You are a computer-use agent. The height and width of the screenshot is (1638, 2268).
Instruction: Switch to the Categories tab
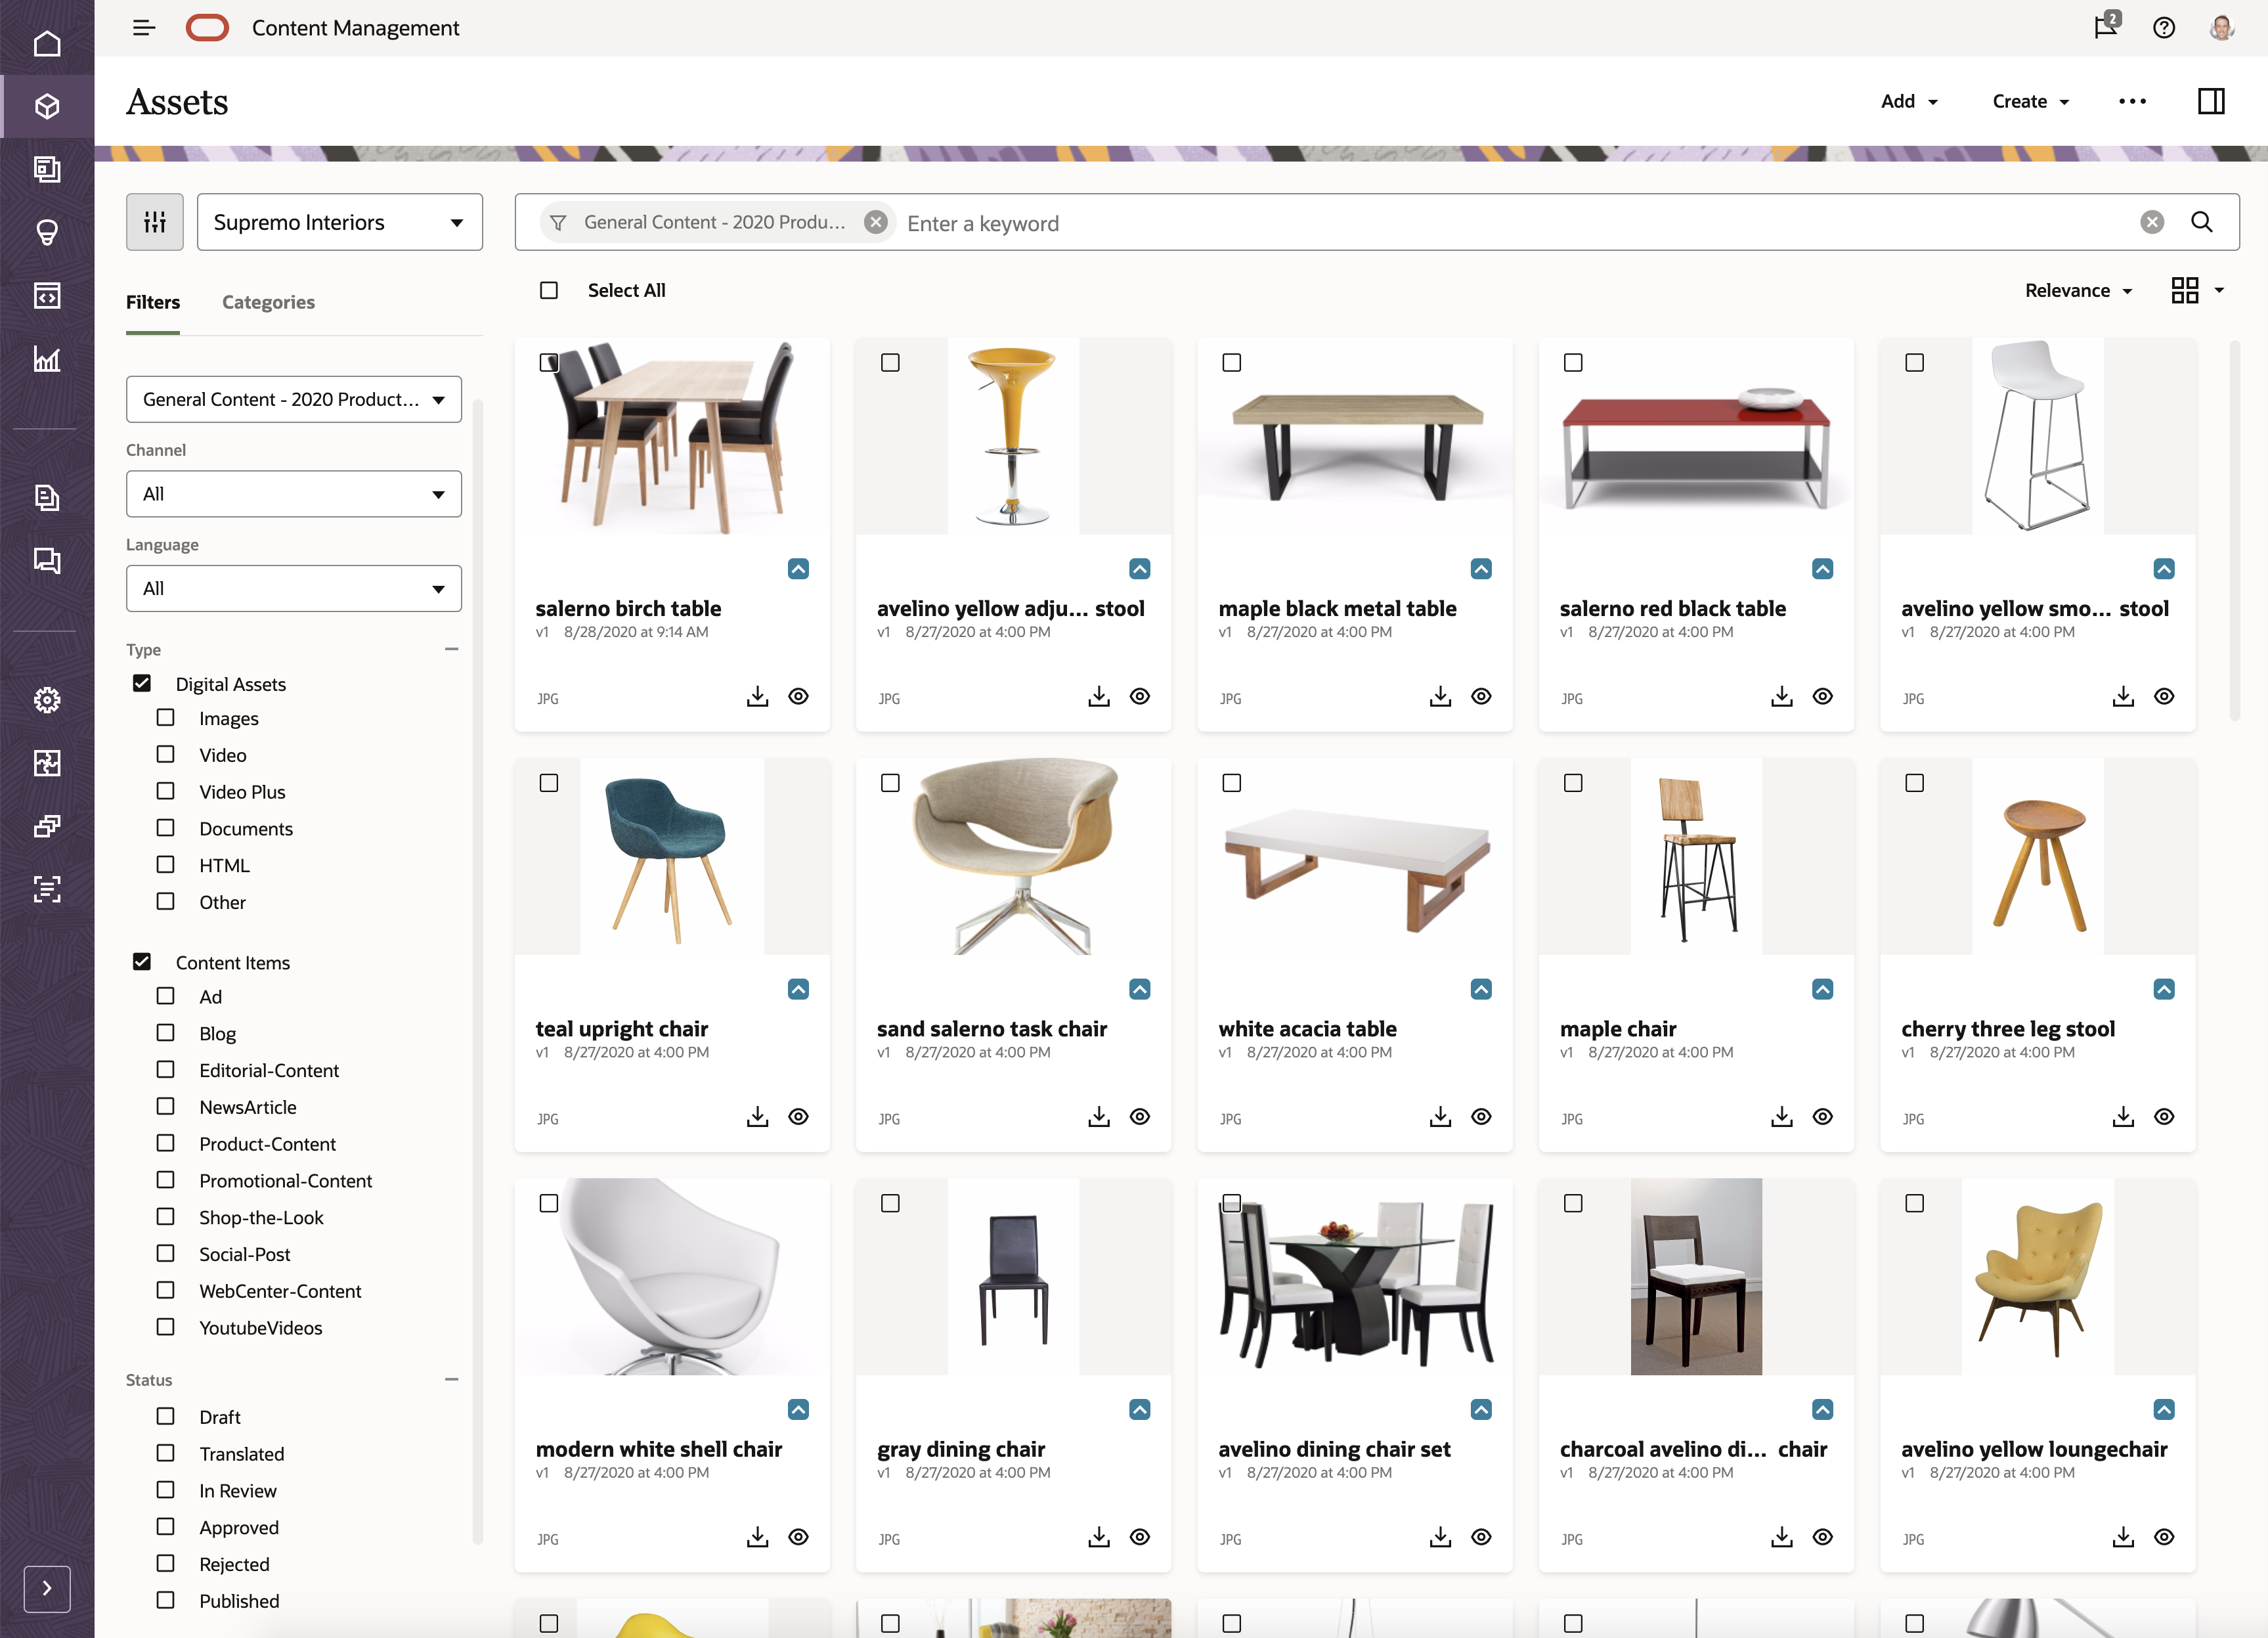(267, 302)
